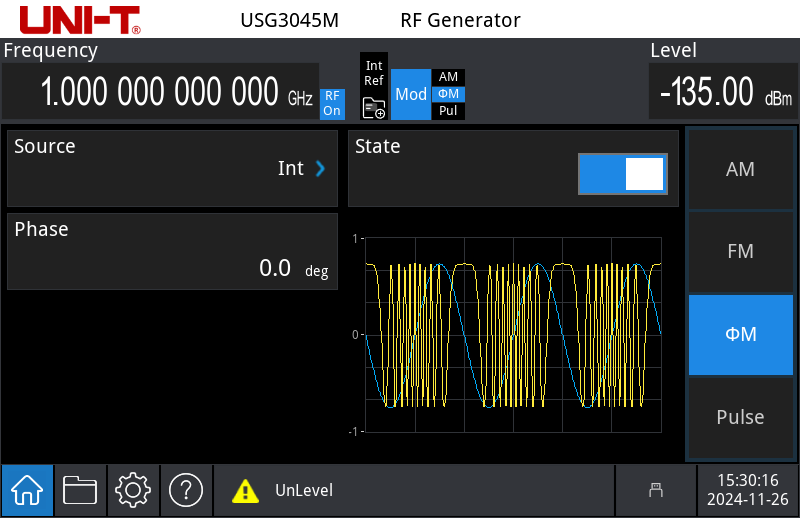Open the Source selection panel
Image resolution: width=800 pixels, height=518 pixels.
tap(172, 167)
